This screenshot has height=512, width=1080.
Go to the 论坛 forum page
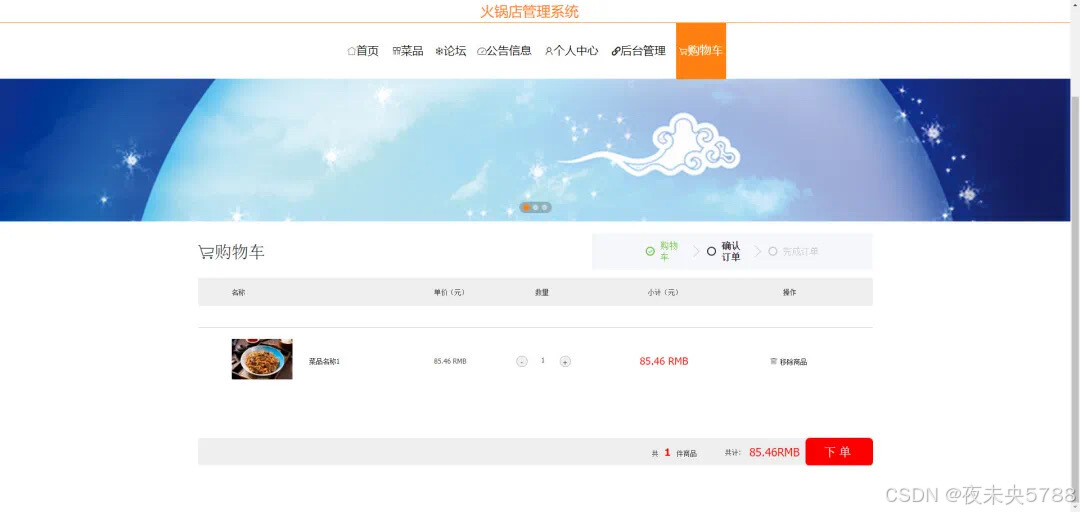[x=450, y=51]
